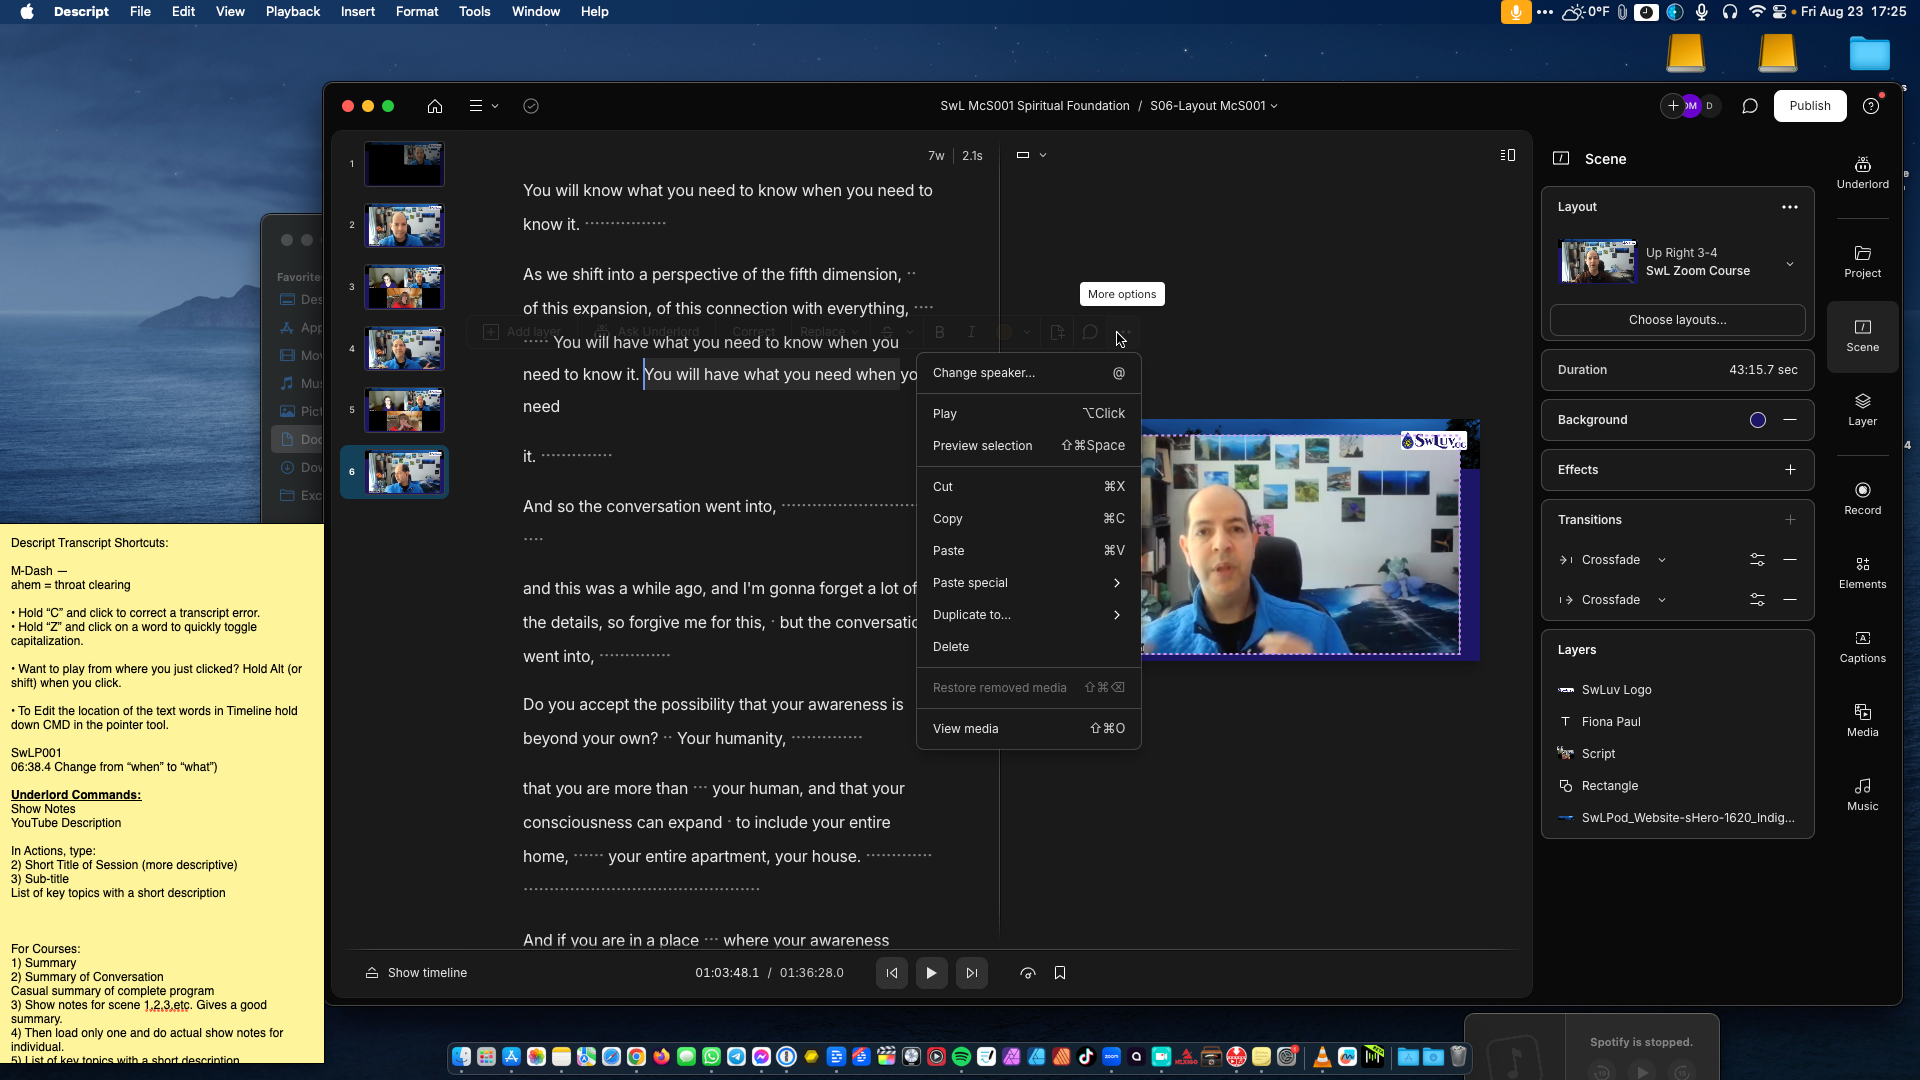Remove the first Crossfade transition
The image size is (1920, 1080).
point(1790,560)
